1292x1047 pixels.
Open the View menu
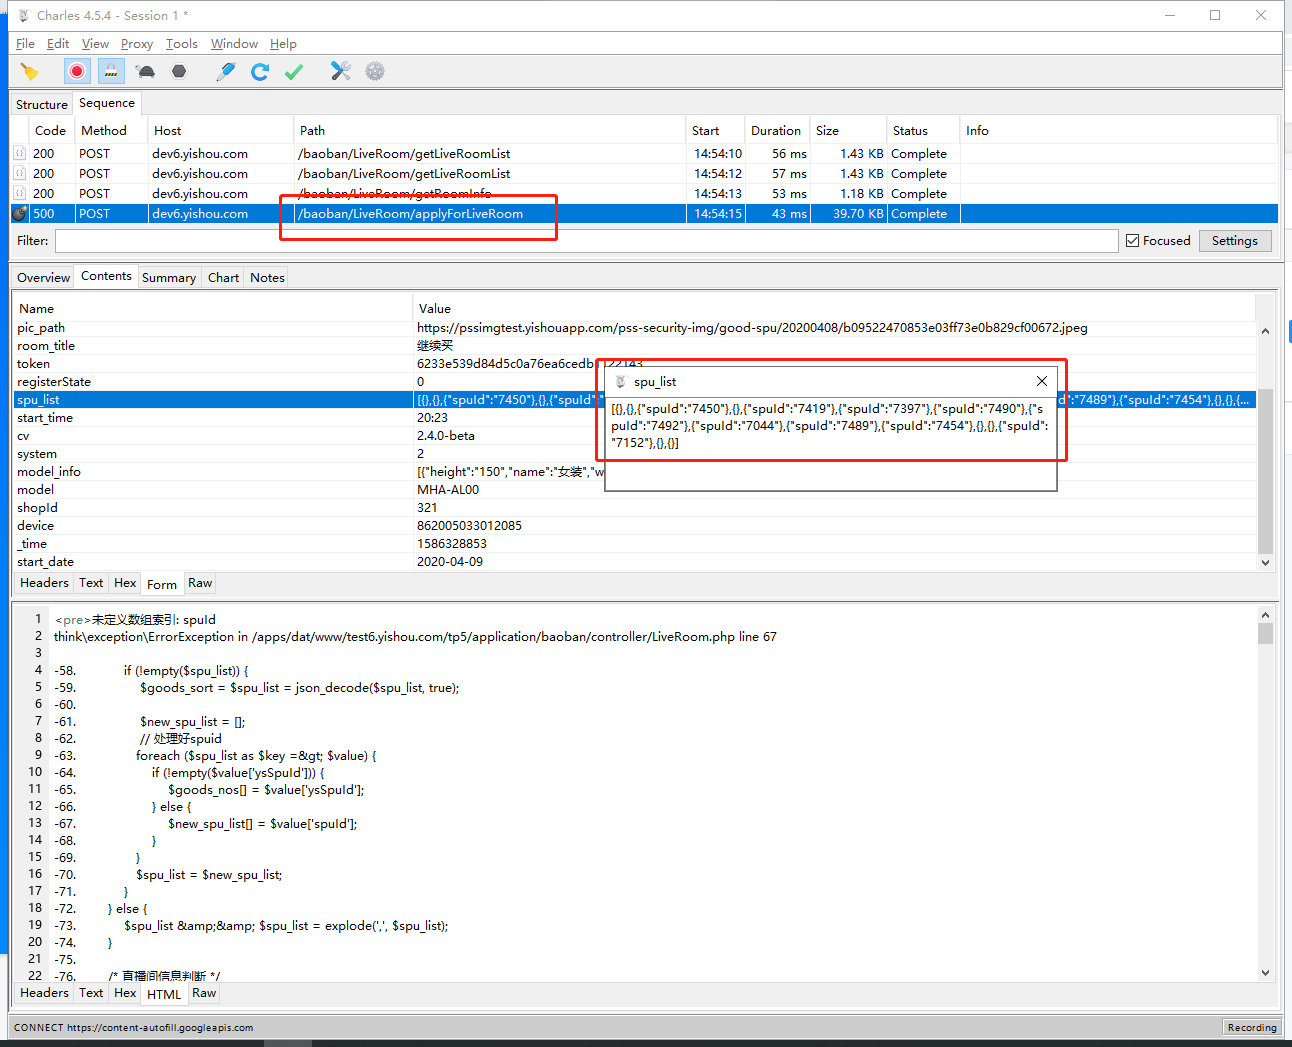95,44
